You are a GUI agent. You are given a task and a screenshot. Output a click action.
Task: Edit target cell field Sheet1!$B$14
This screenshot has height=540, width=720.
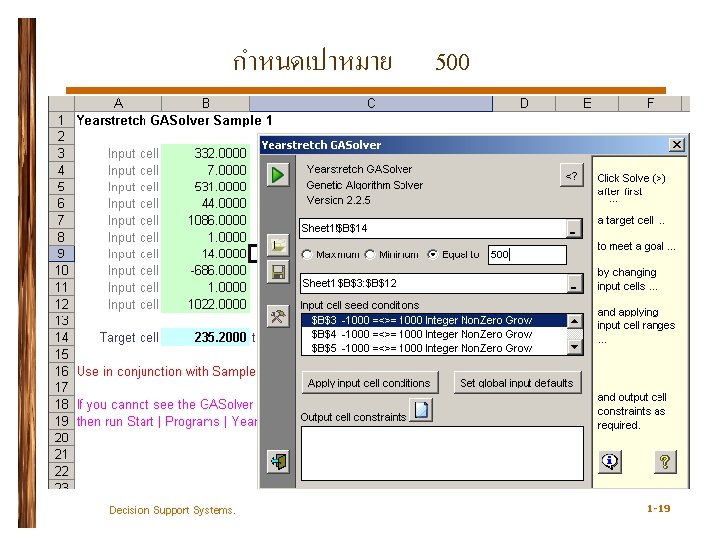coord(433,229)
